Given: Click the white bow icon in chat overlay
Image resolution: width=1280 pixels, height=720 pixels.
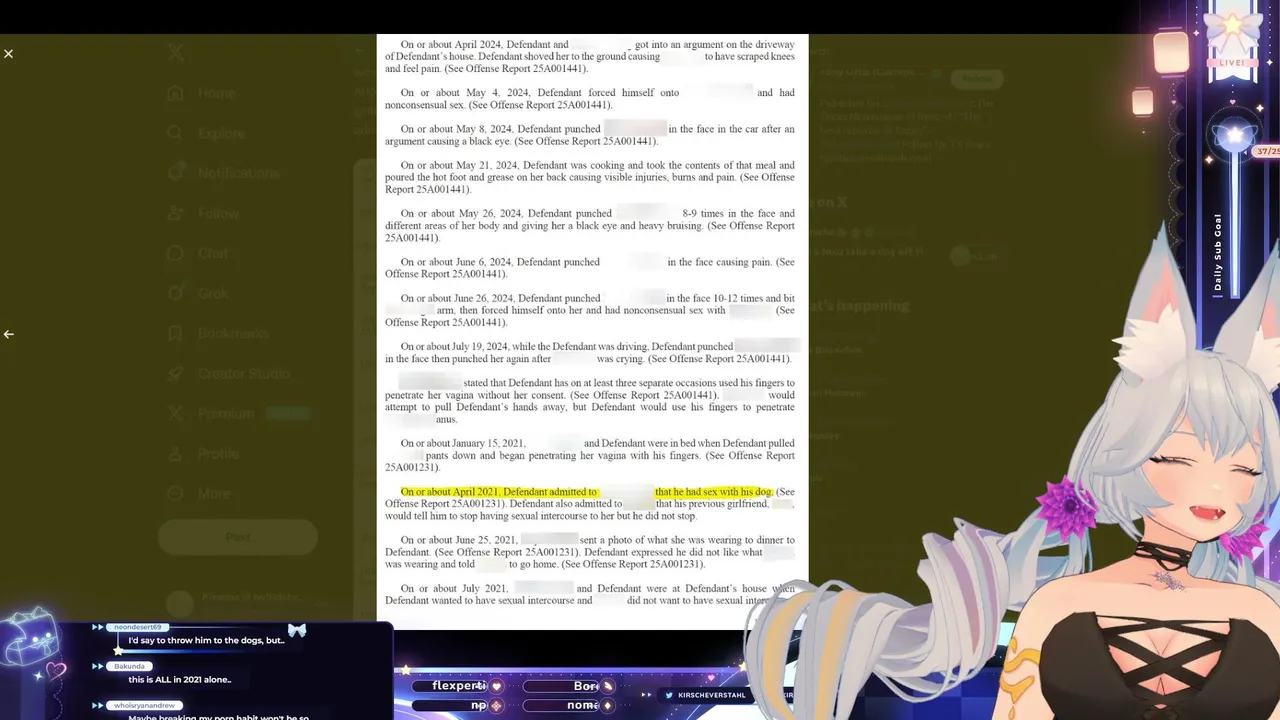Looking at the screenshot, I should tap(296, 630).
